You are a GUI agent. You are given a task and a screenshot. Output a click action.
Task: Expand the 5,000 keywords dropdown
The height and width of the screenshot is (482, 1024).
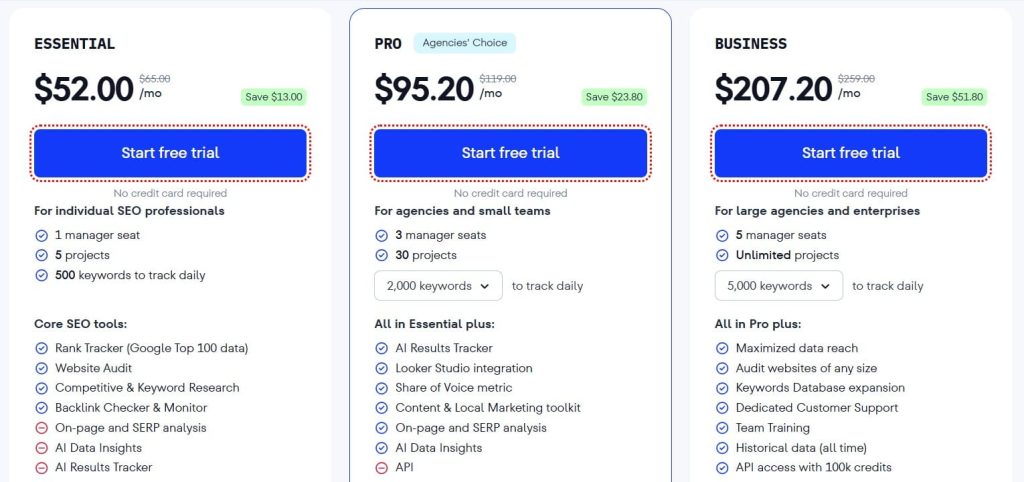pos(778,286)
